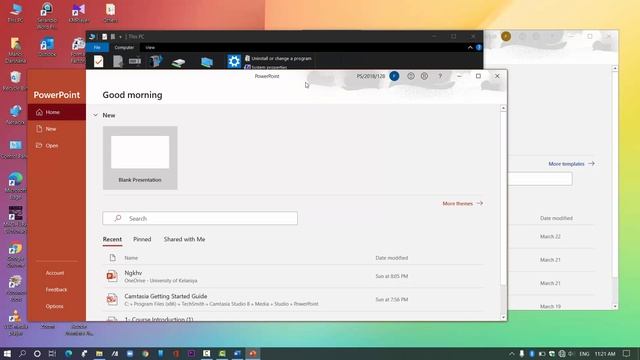Follow More templates link in background window
Image resolution: width=640 pixels, height=360 pixels.
pyautogui.click(x=571, y=164)
